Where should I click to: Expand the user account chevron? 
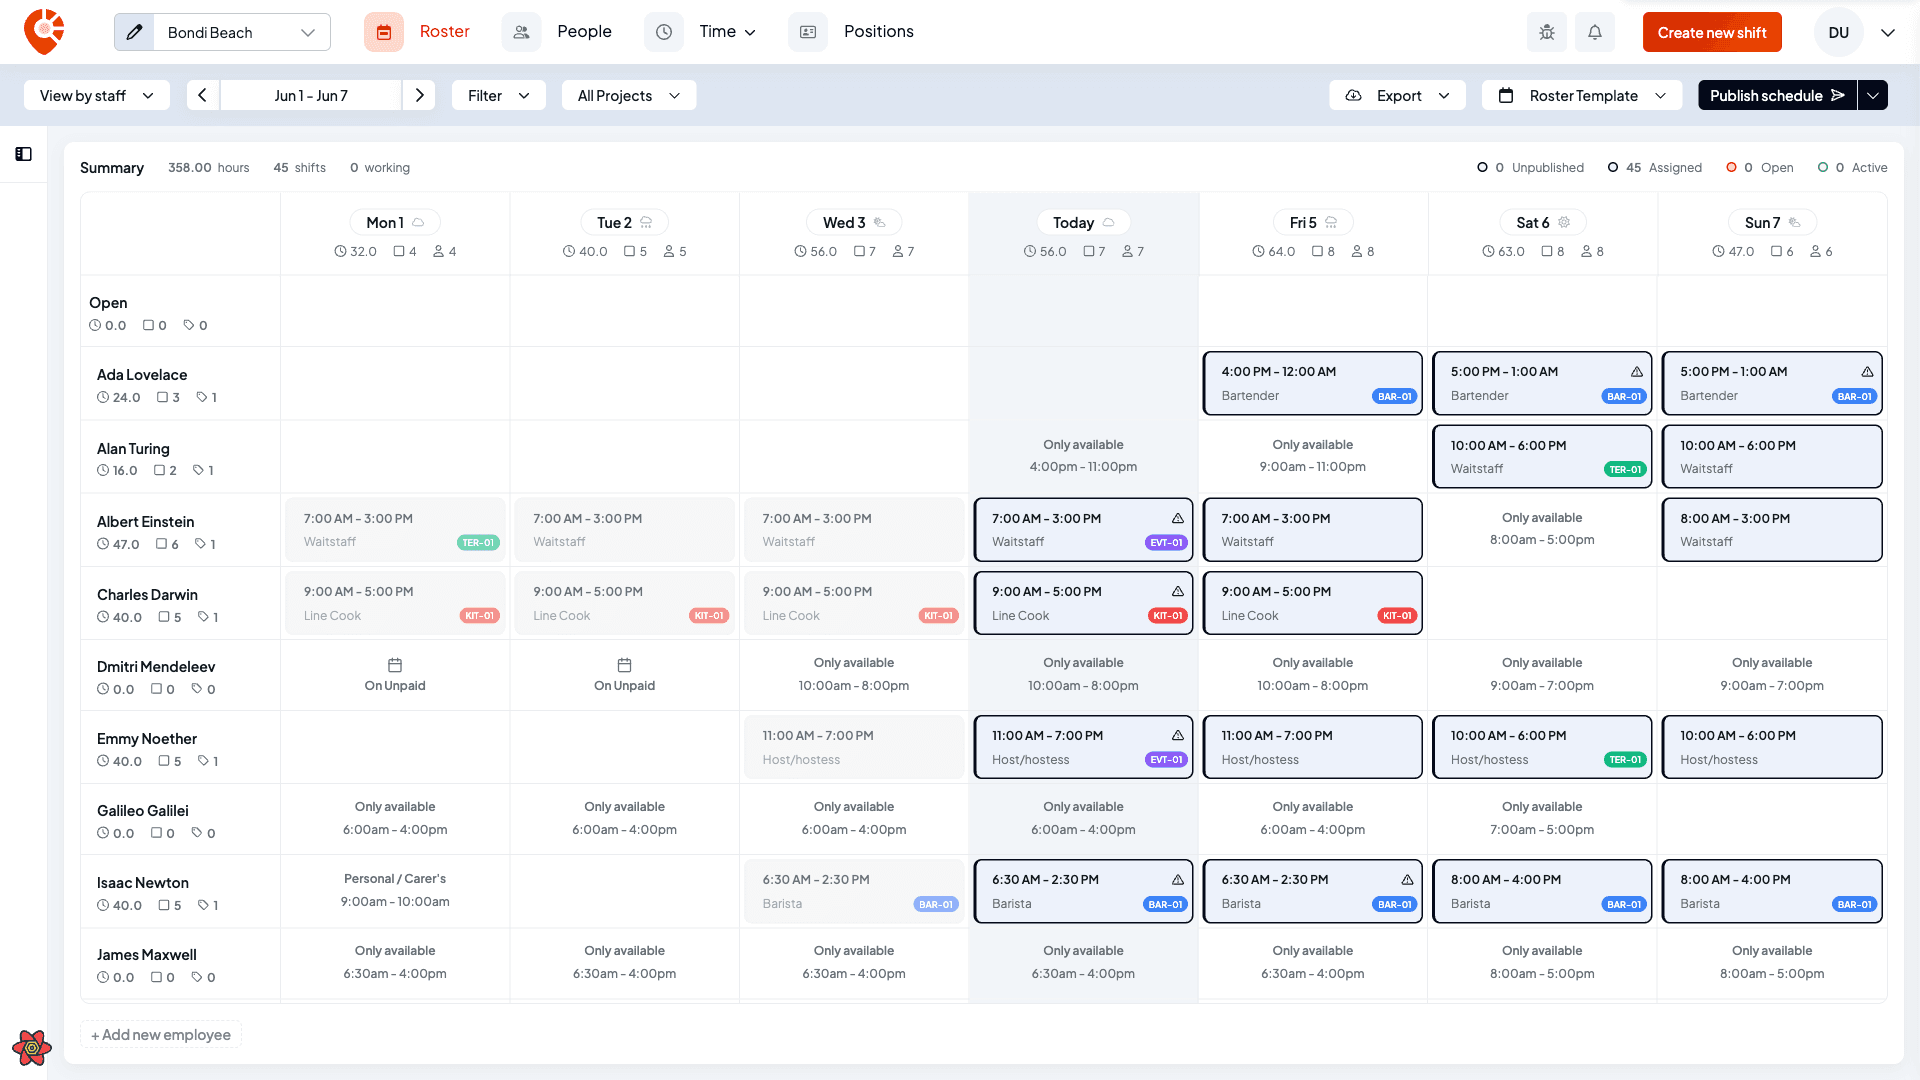pos(1888,32)
